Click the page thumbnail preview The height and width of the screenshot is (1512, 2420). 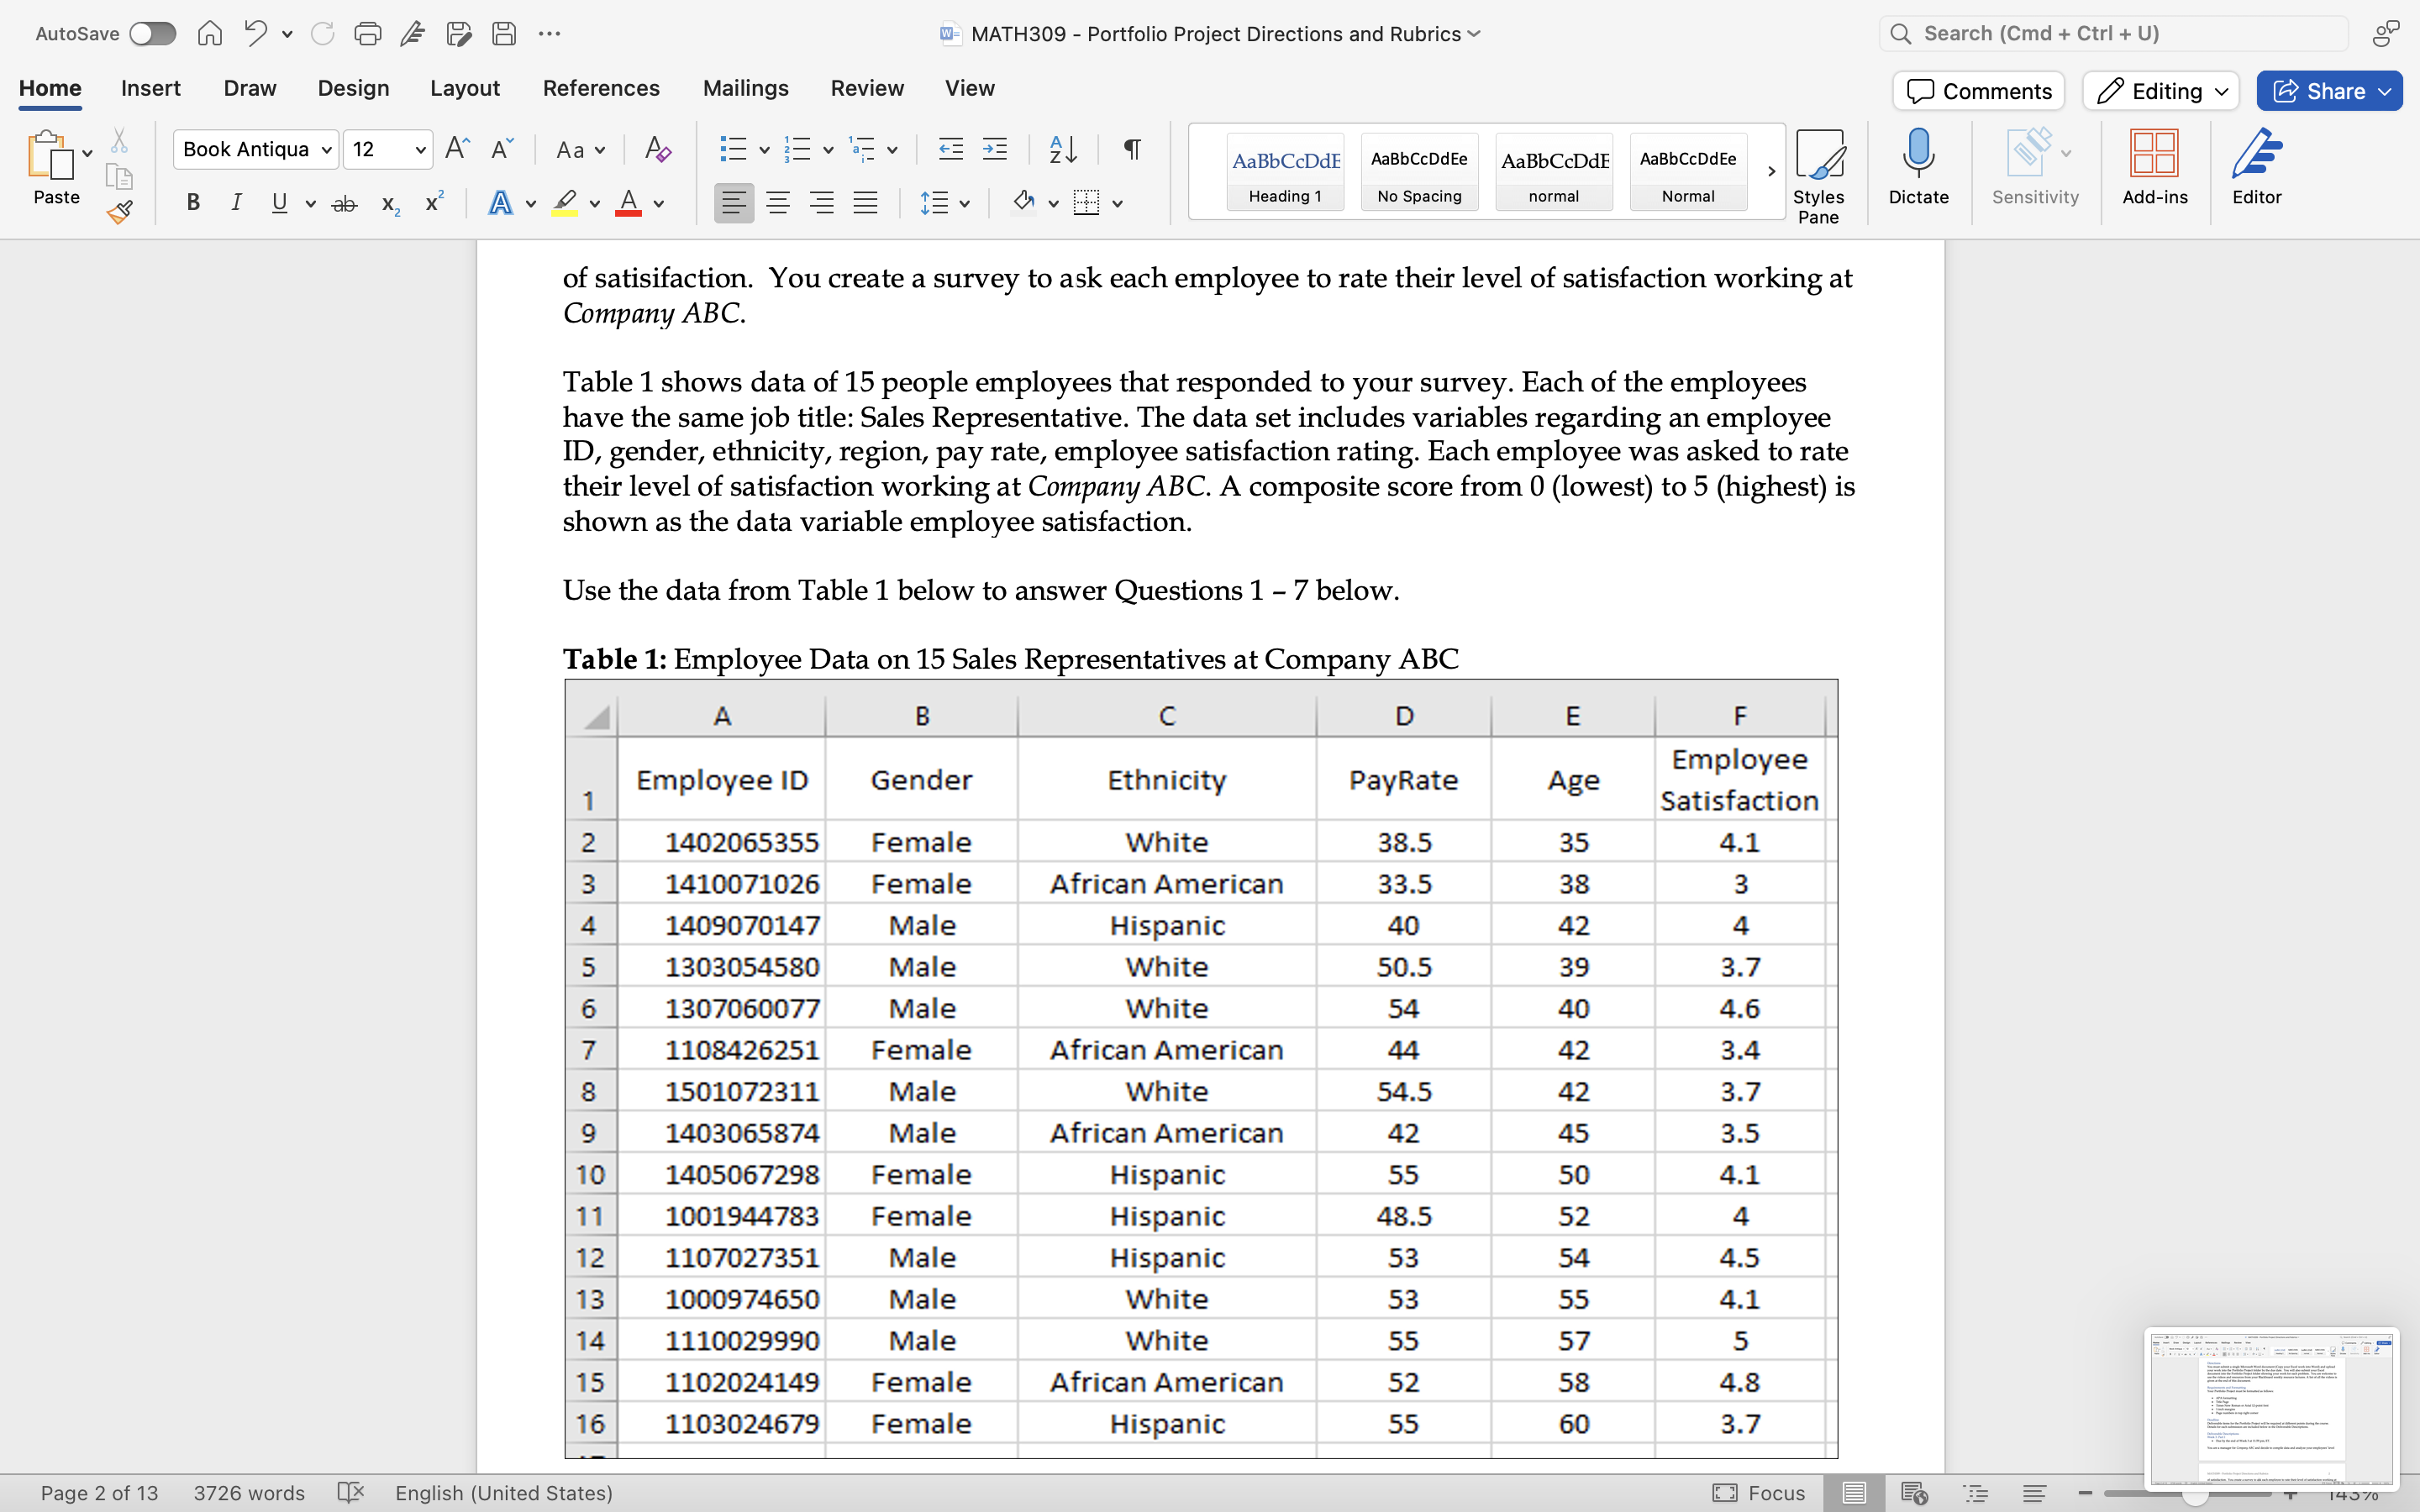tap(2271, 1408)
